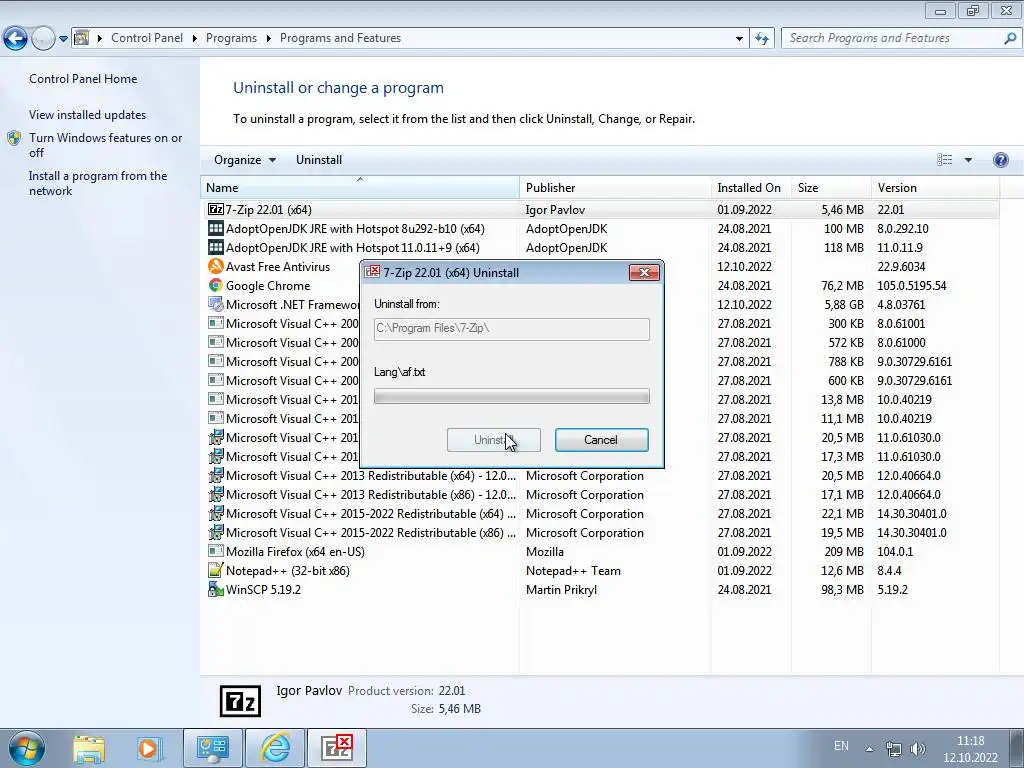
Task: Expand the Control Panel breadcrumb arrow
Action: point(194,38)
